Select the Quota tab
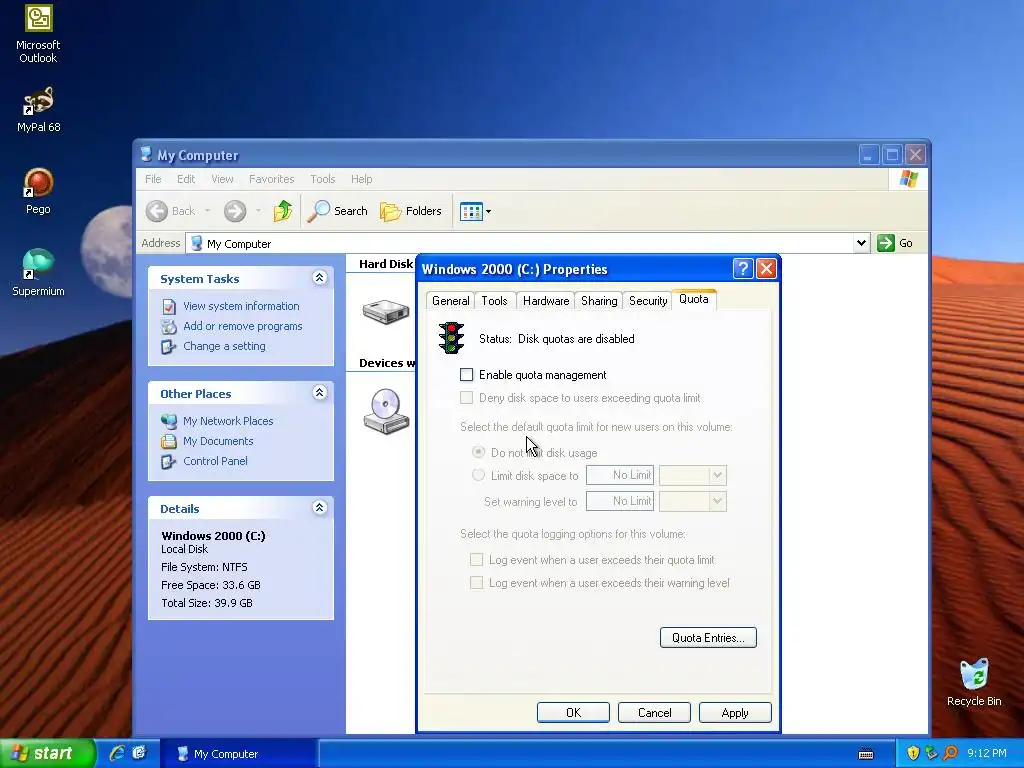The height and width of the screenshot is (768, 1024). 694,299
